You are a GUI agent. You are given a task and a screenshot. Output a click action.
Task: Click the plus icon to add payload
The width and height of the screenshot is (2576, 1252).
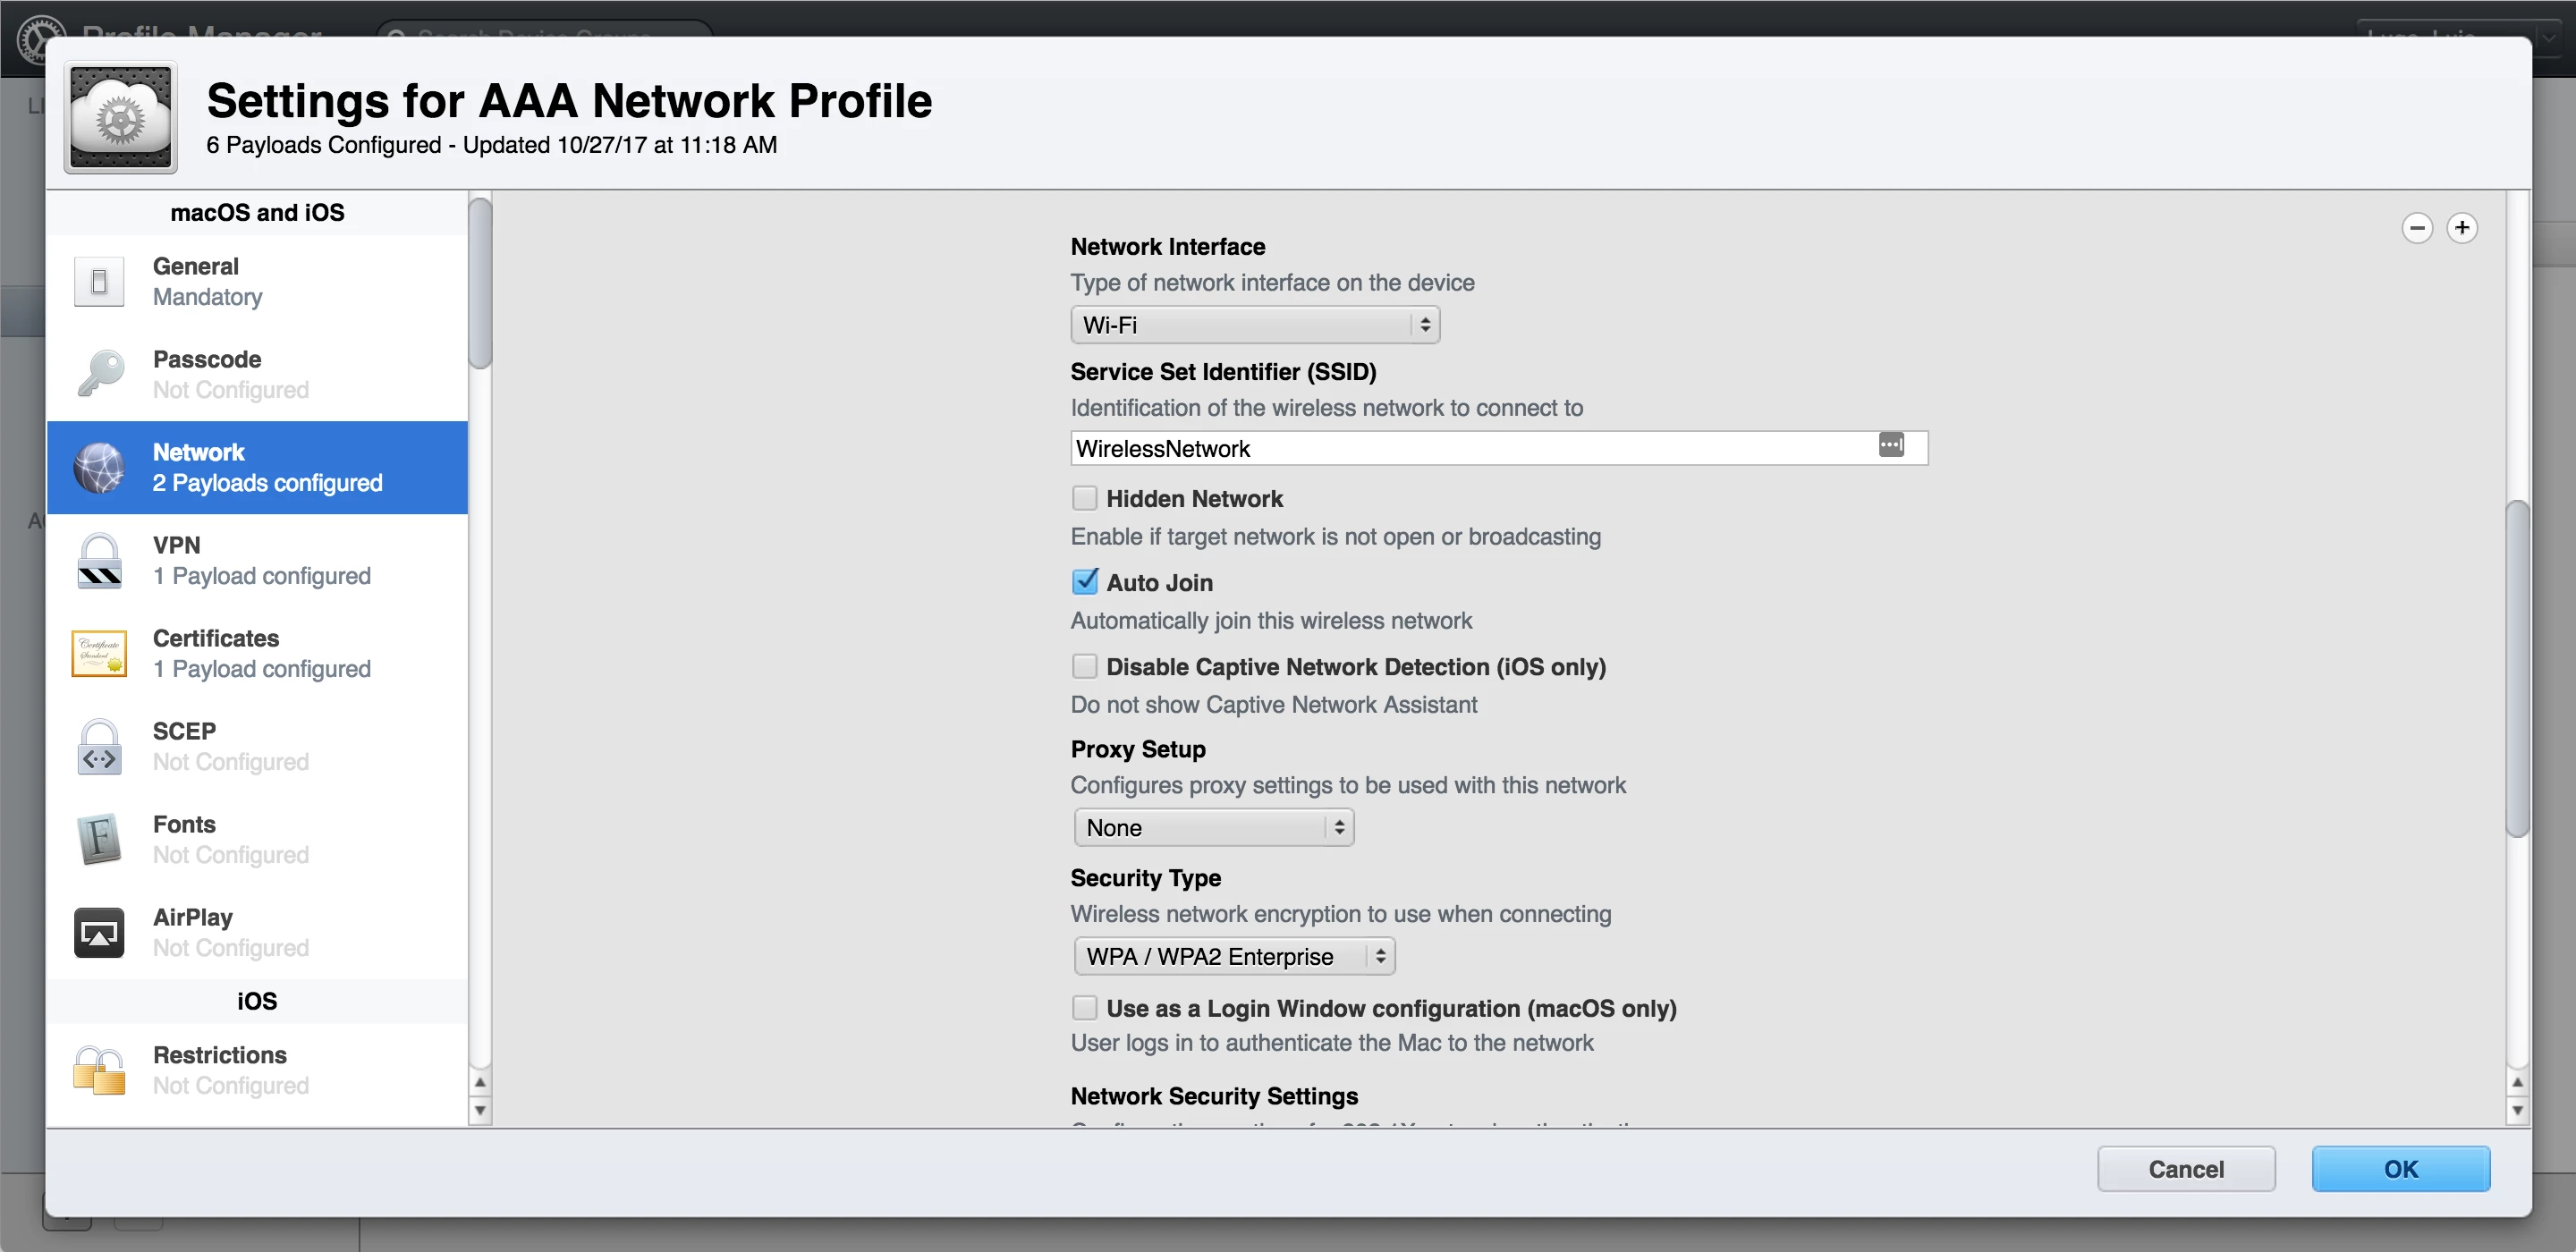tap(2461, 228)
